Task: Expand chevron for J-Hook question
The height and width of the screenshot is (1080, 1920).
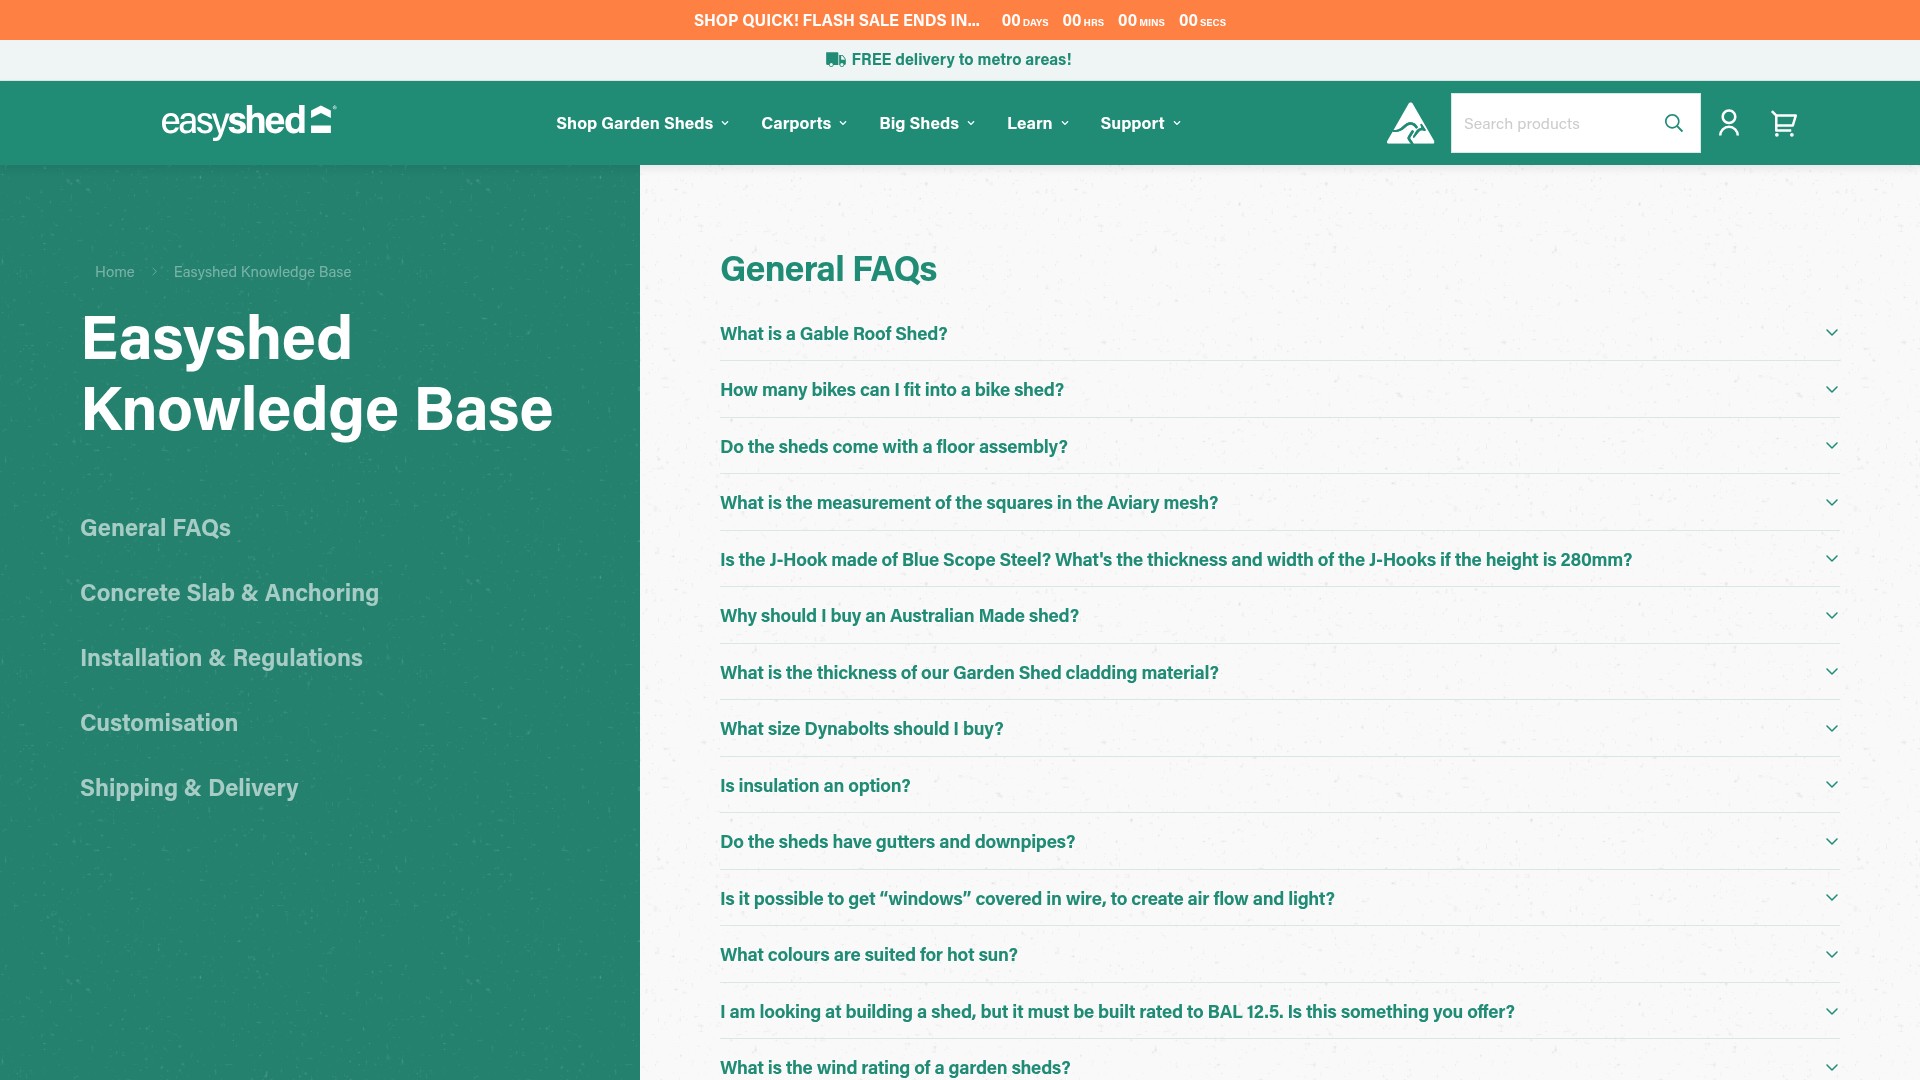Action: [x=1832, y=559]
